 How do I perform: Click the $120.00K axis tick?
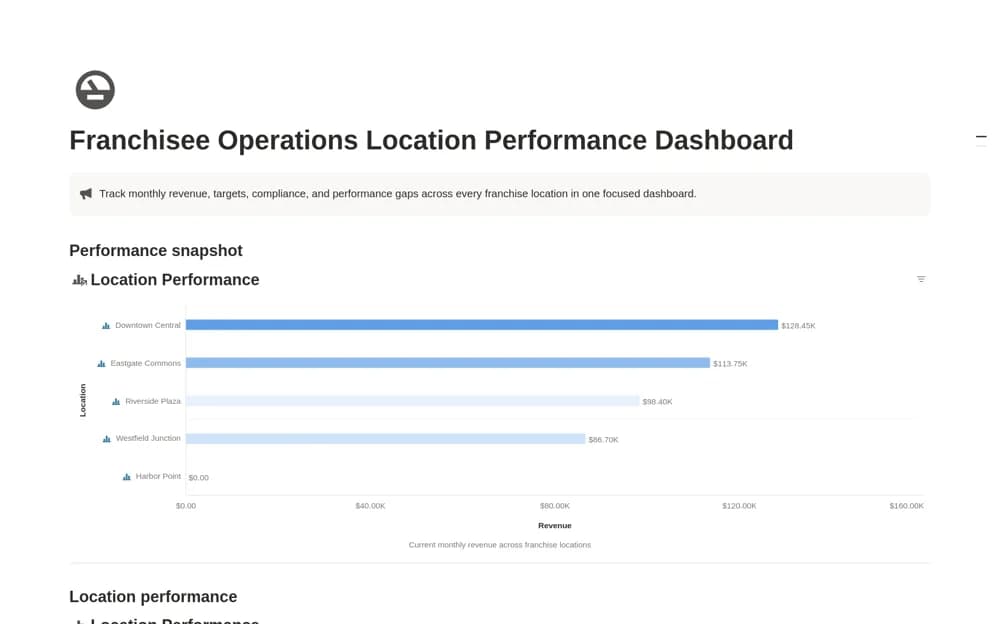coord(739,505)
